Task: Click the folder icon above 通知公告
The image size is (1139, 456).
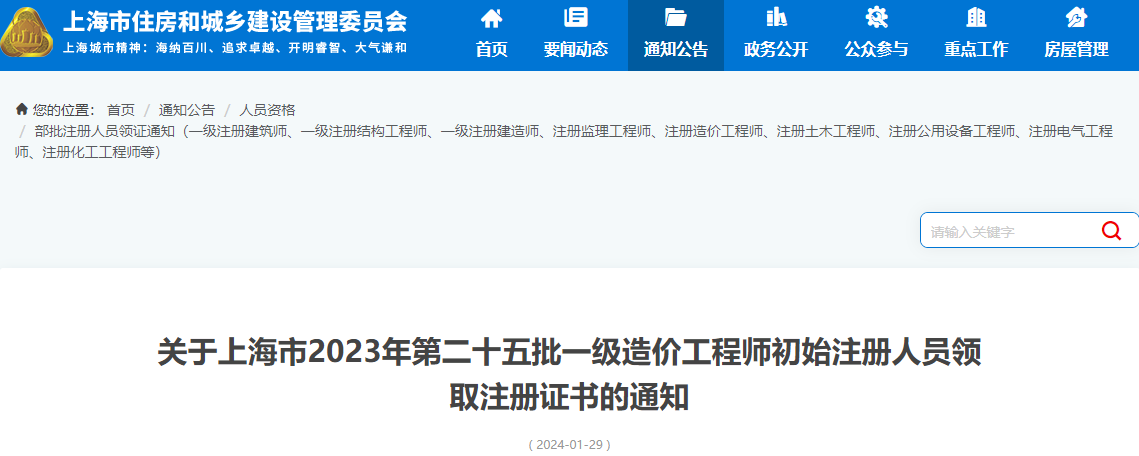Action: click(x=676, y=17)
